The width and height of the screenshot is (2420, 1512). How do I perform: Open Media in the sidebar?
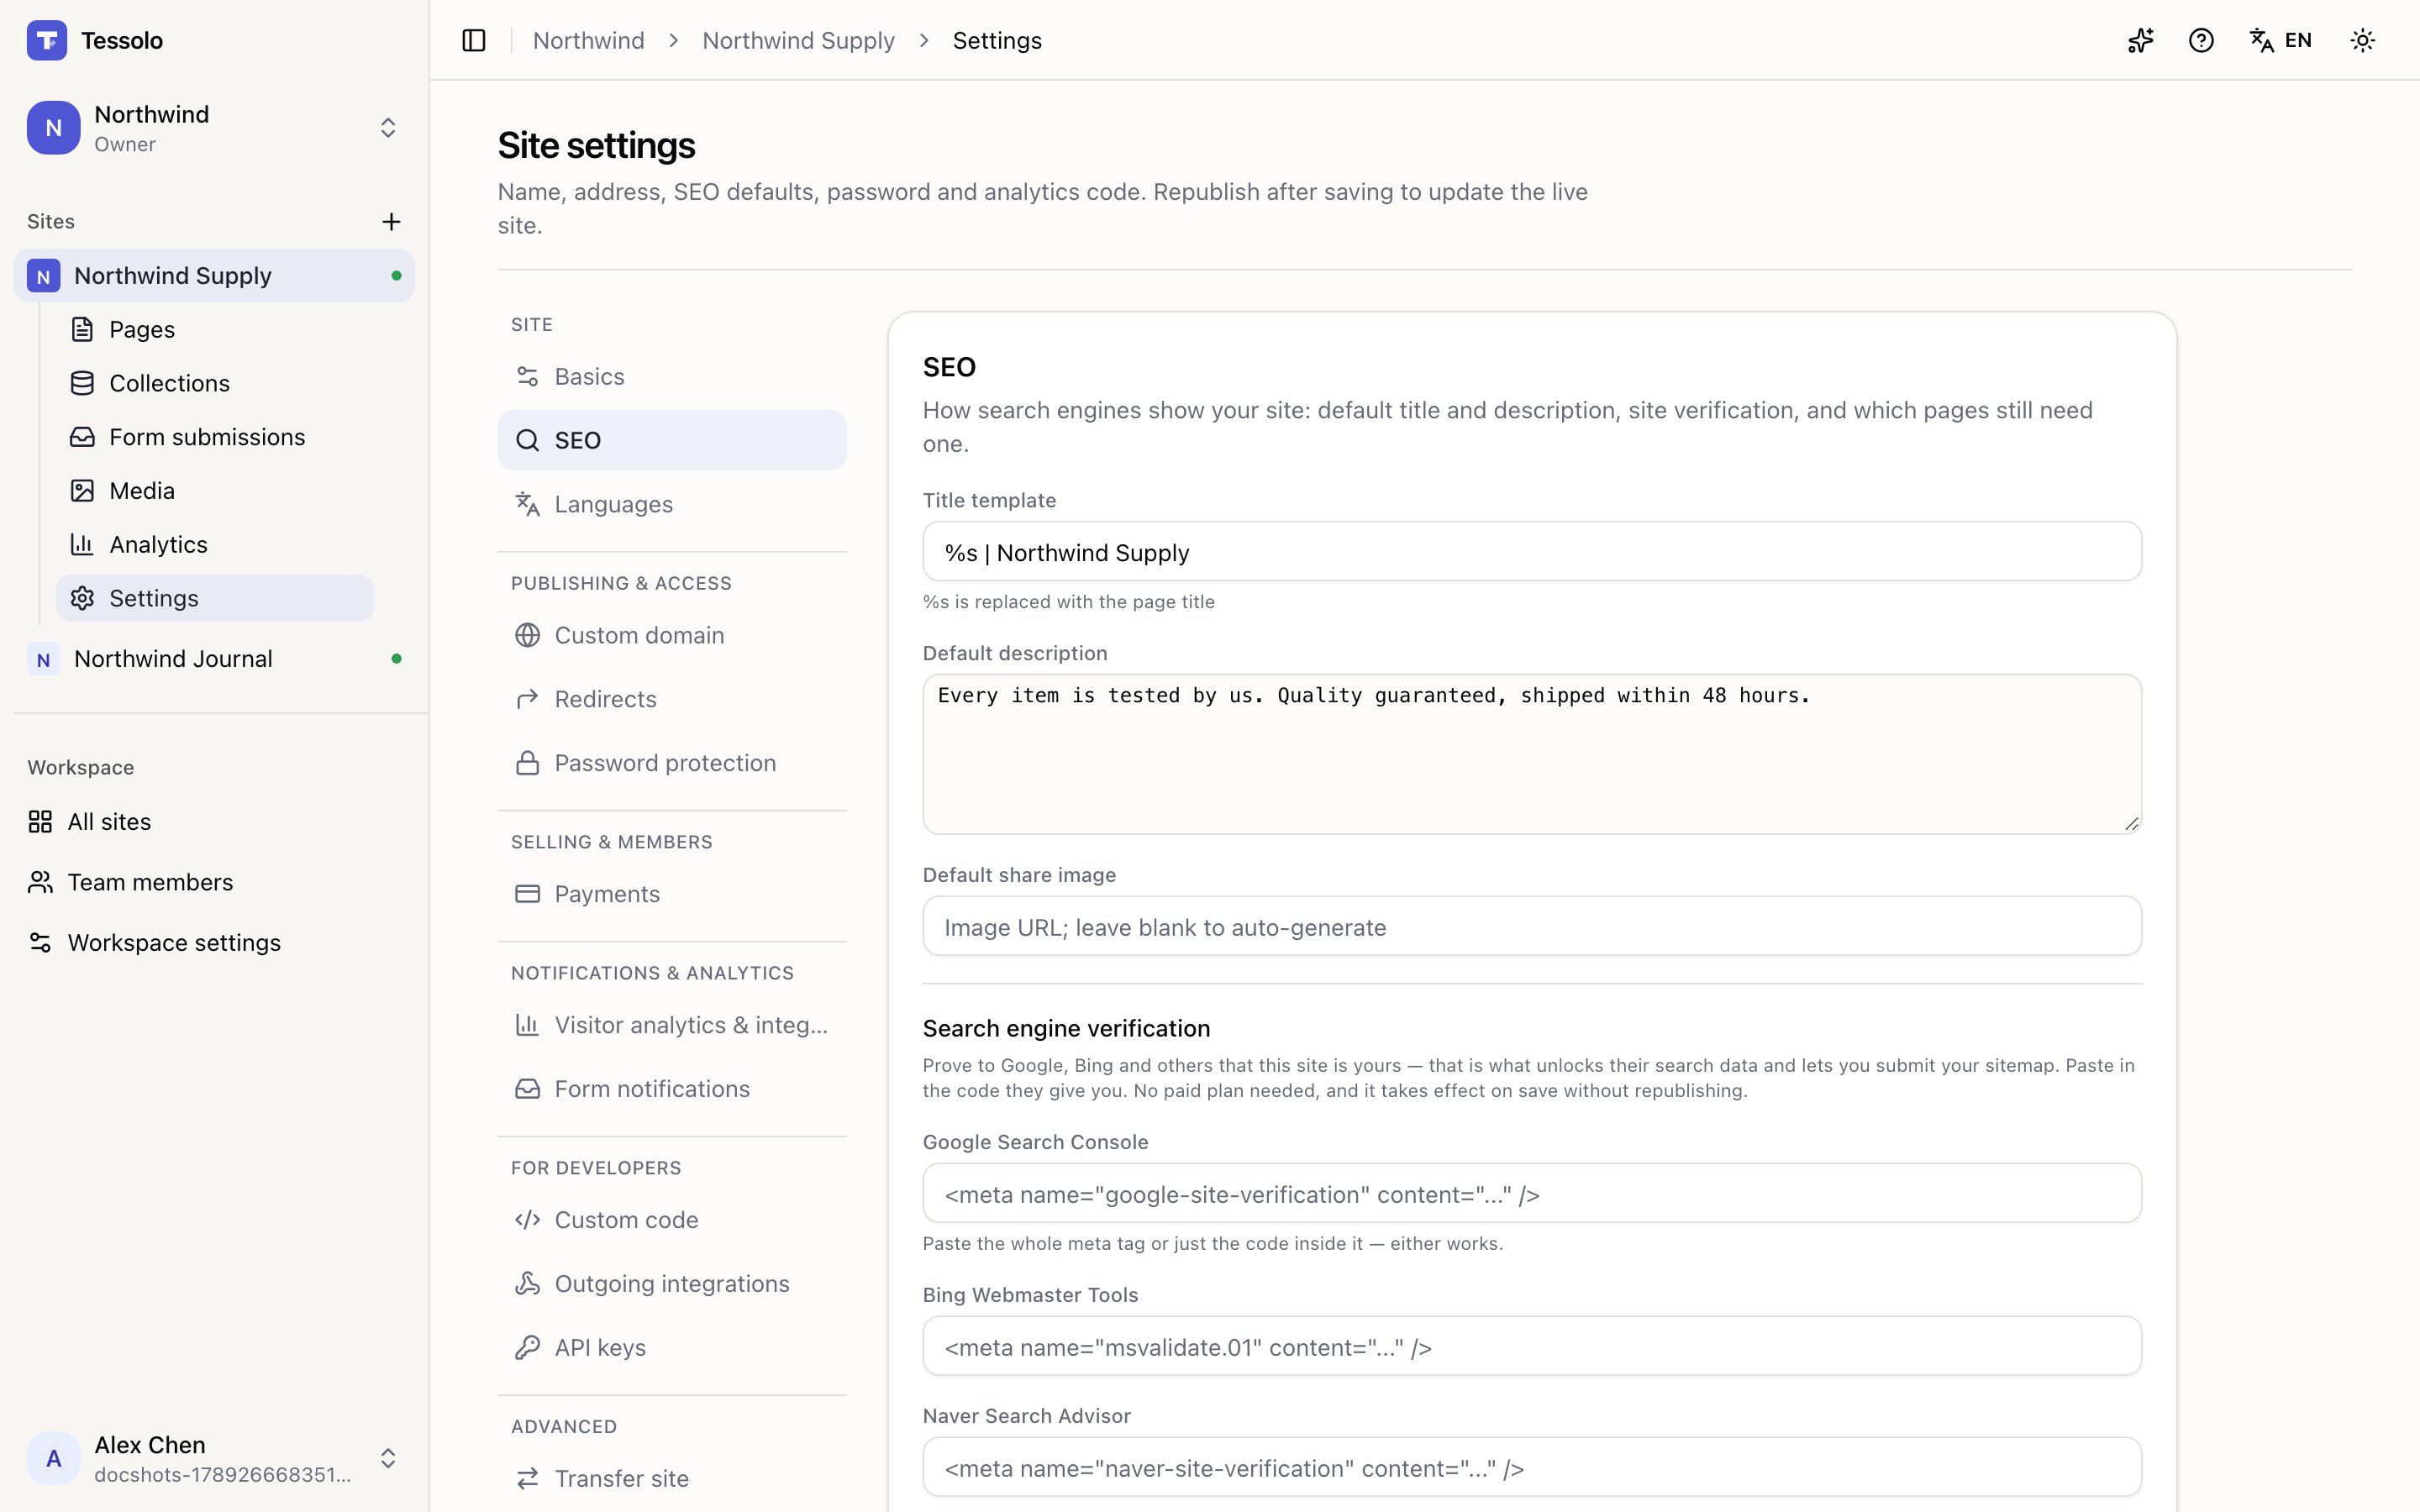tap(214, 491)
